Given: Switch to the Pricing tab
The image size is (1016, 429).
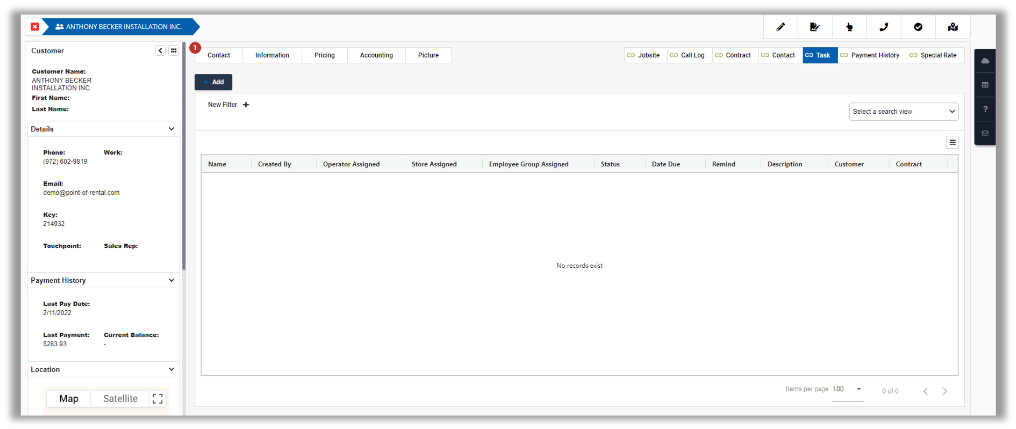Looking at the screenshot, I should pos(325,56).
